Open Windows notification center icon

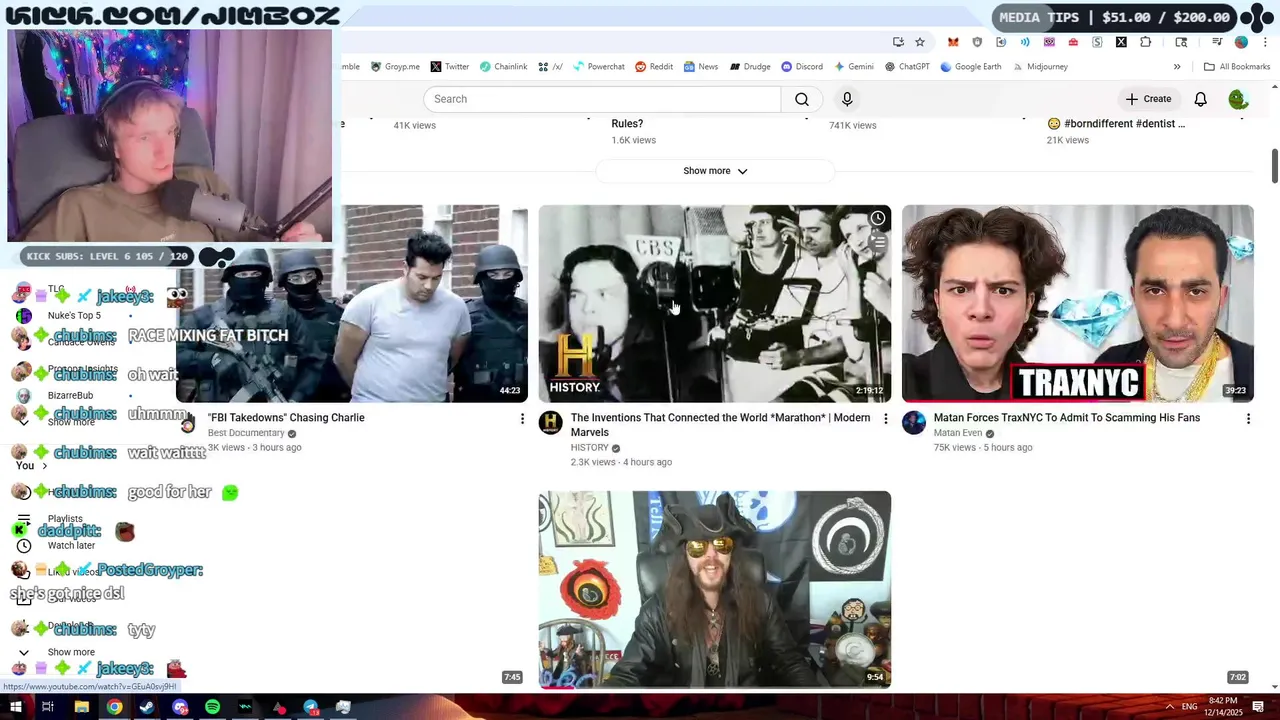1258,707
